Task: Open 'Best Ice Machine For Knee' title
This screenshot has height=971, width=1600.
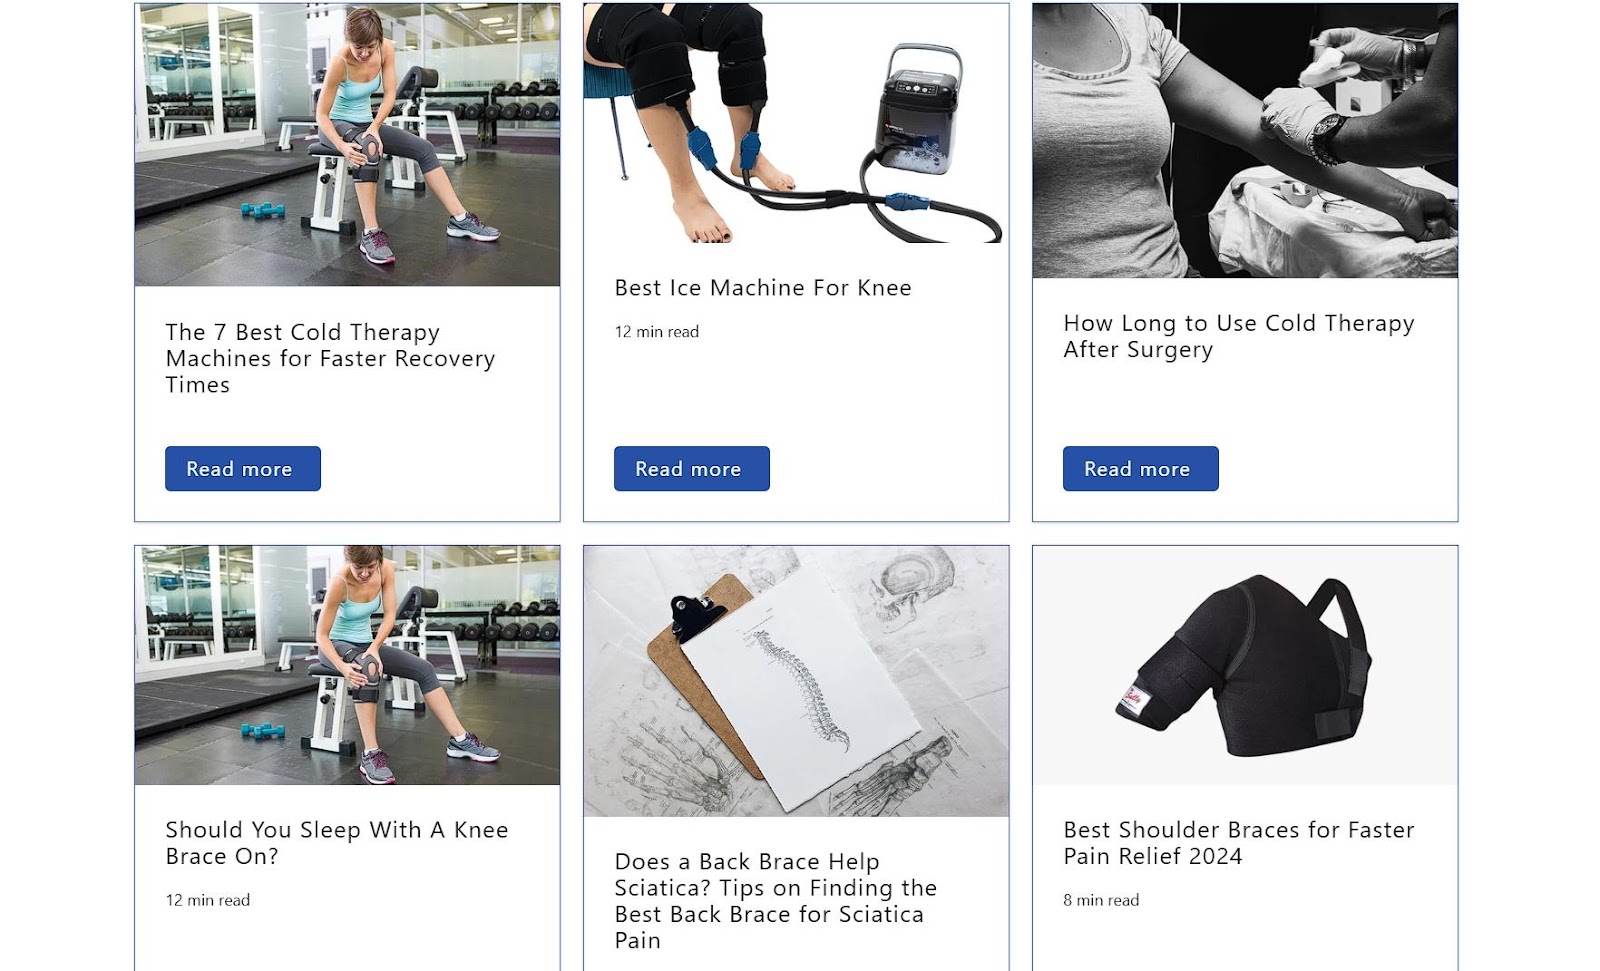Action: click(763, 288)
